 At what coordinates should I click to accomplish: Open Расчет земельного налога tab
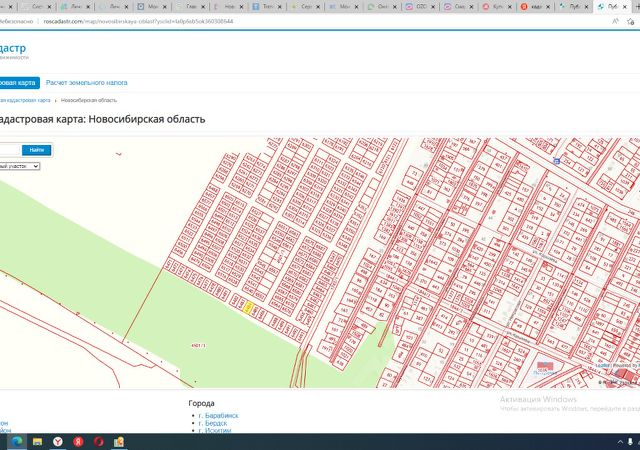[x=87, y=82]
